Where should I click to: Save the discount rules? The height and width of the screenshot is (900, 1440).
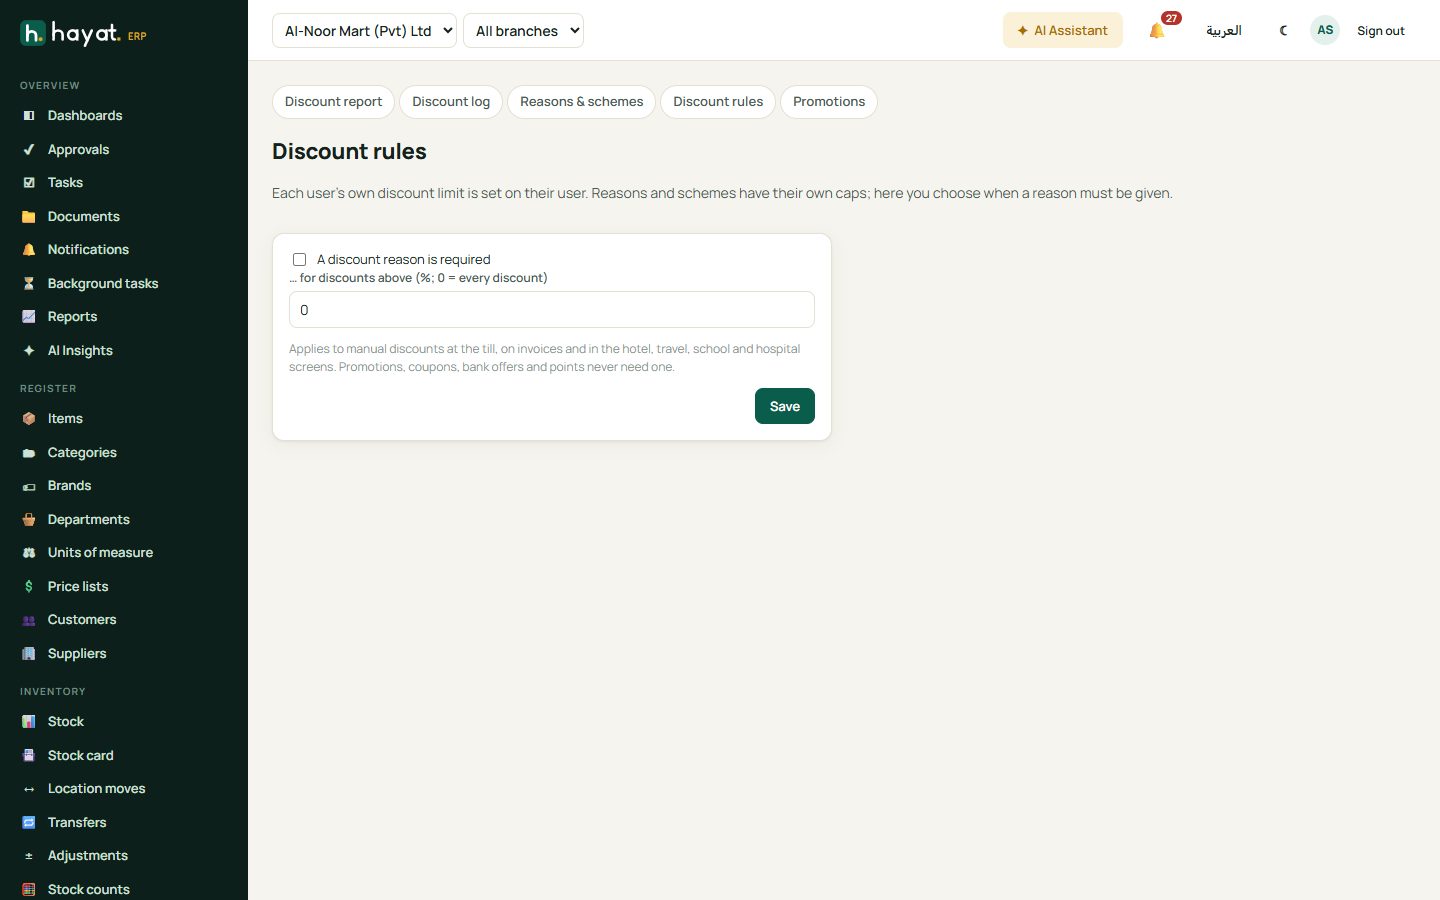785,406
